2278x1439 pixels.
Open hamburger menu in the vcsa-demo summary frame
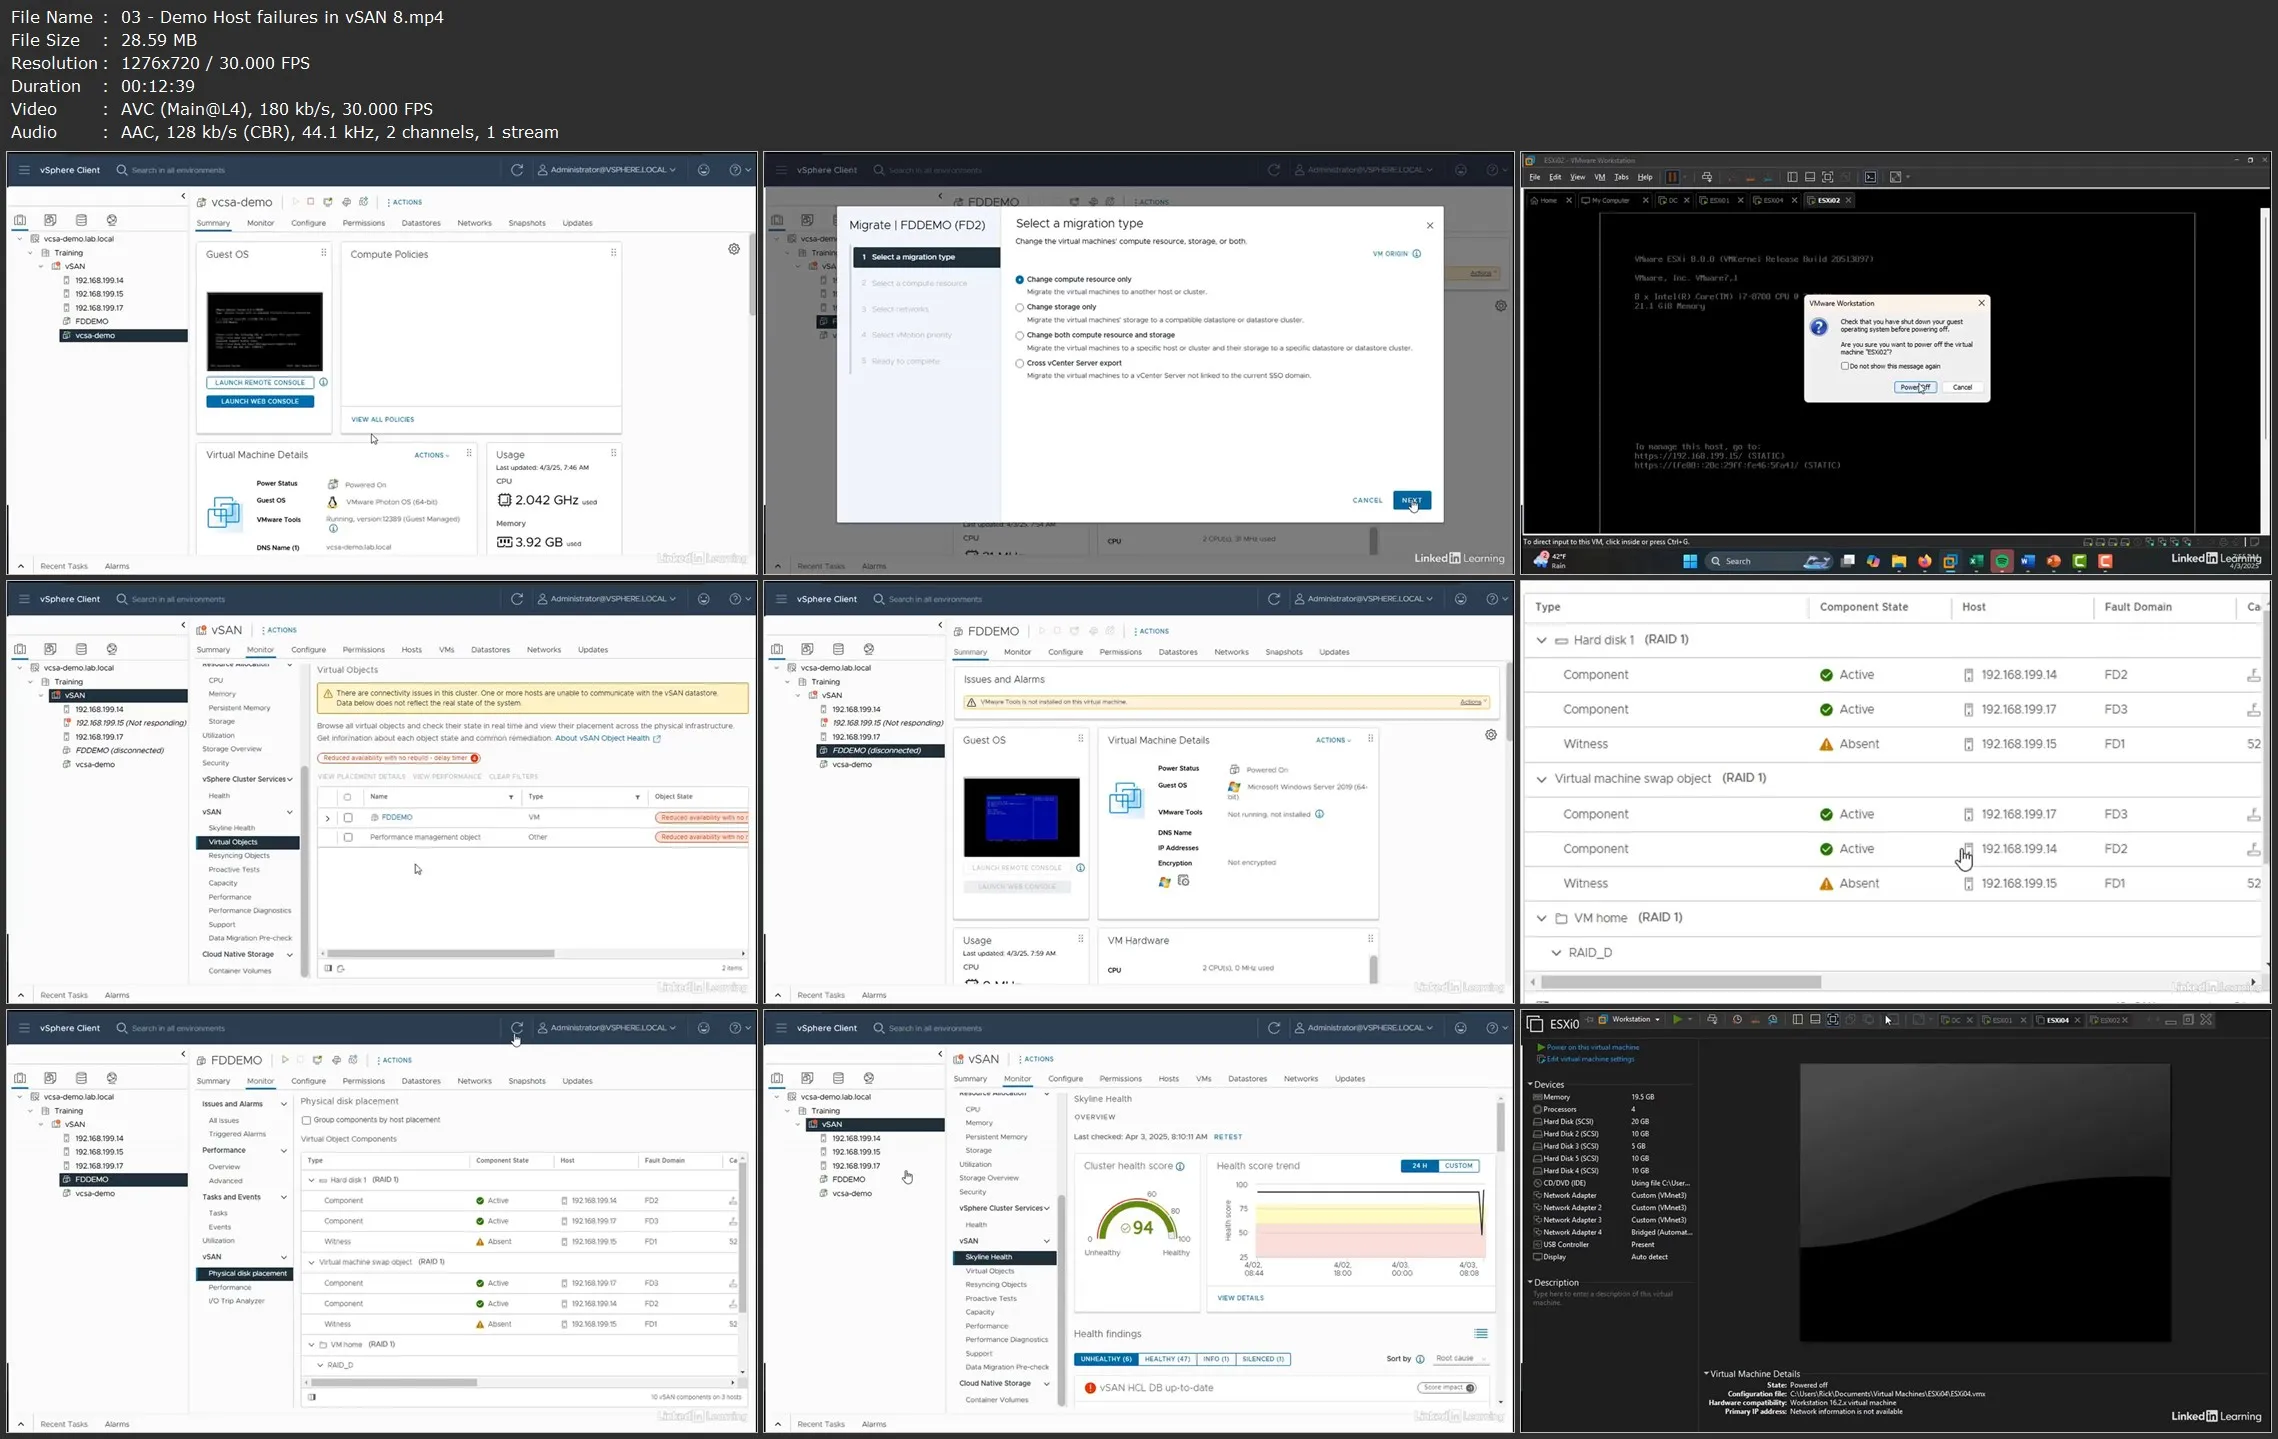click(x=24, y=170)
